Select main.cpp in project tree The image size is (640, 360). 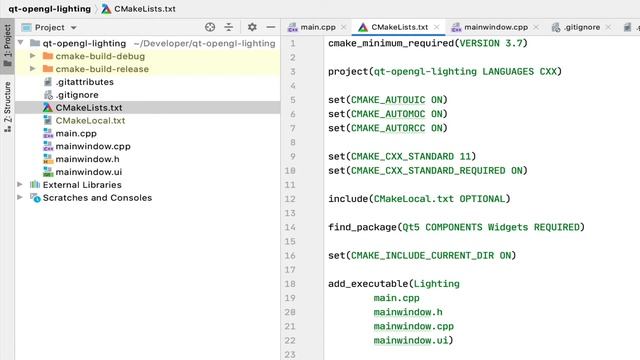coord(76,133)
